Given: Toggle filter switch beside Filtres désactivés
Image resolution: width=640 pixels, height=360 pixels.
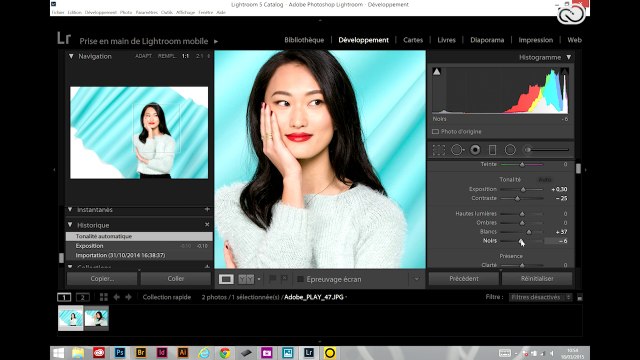Looking at the screenshot, I should click(580, 298).
